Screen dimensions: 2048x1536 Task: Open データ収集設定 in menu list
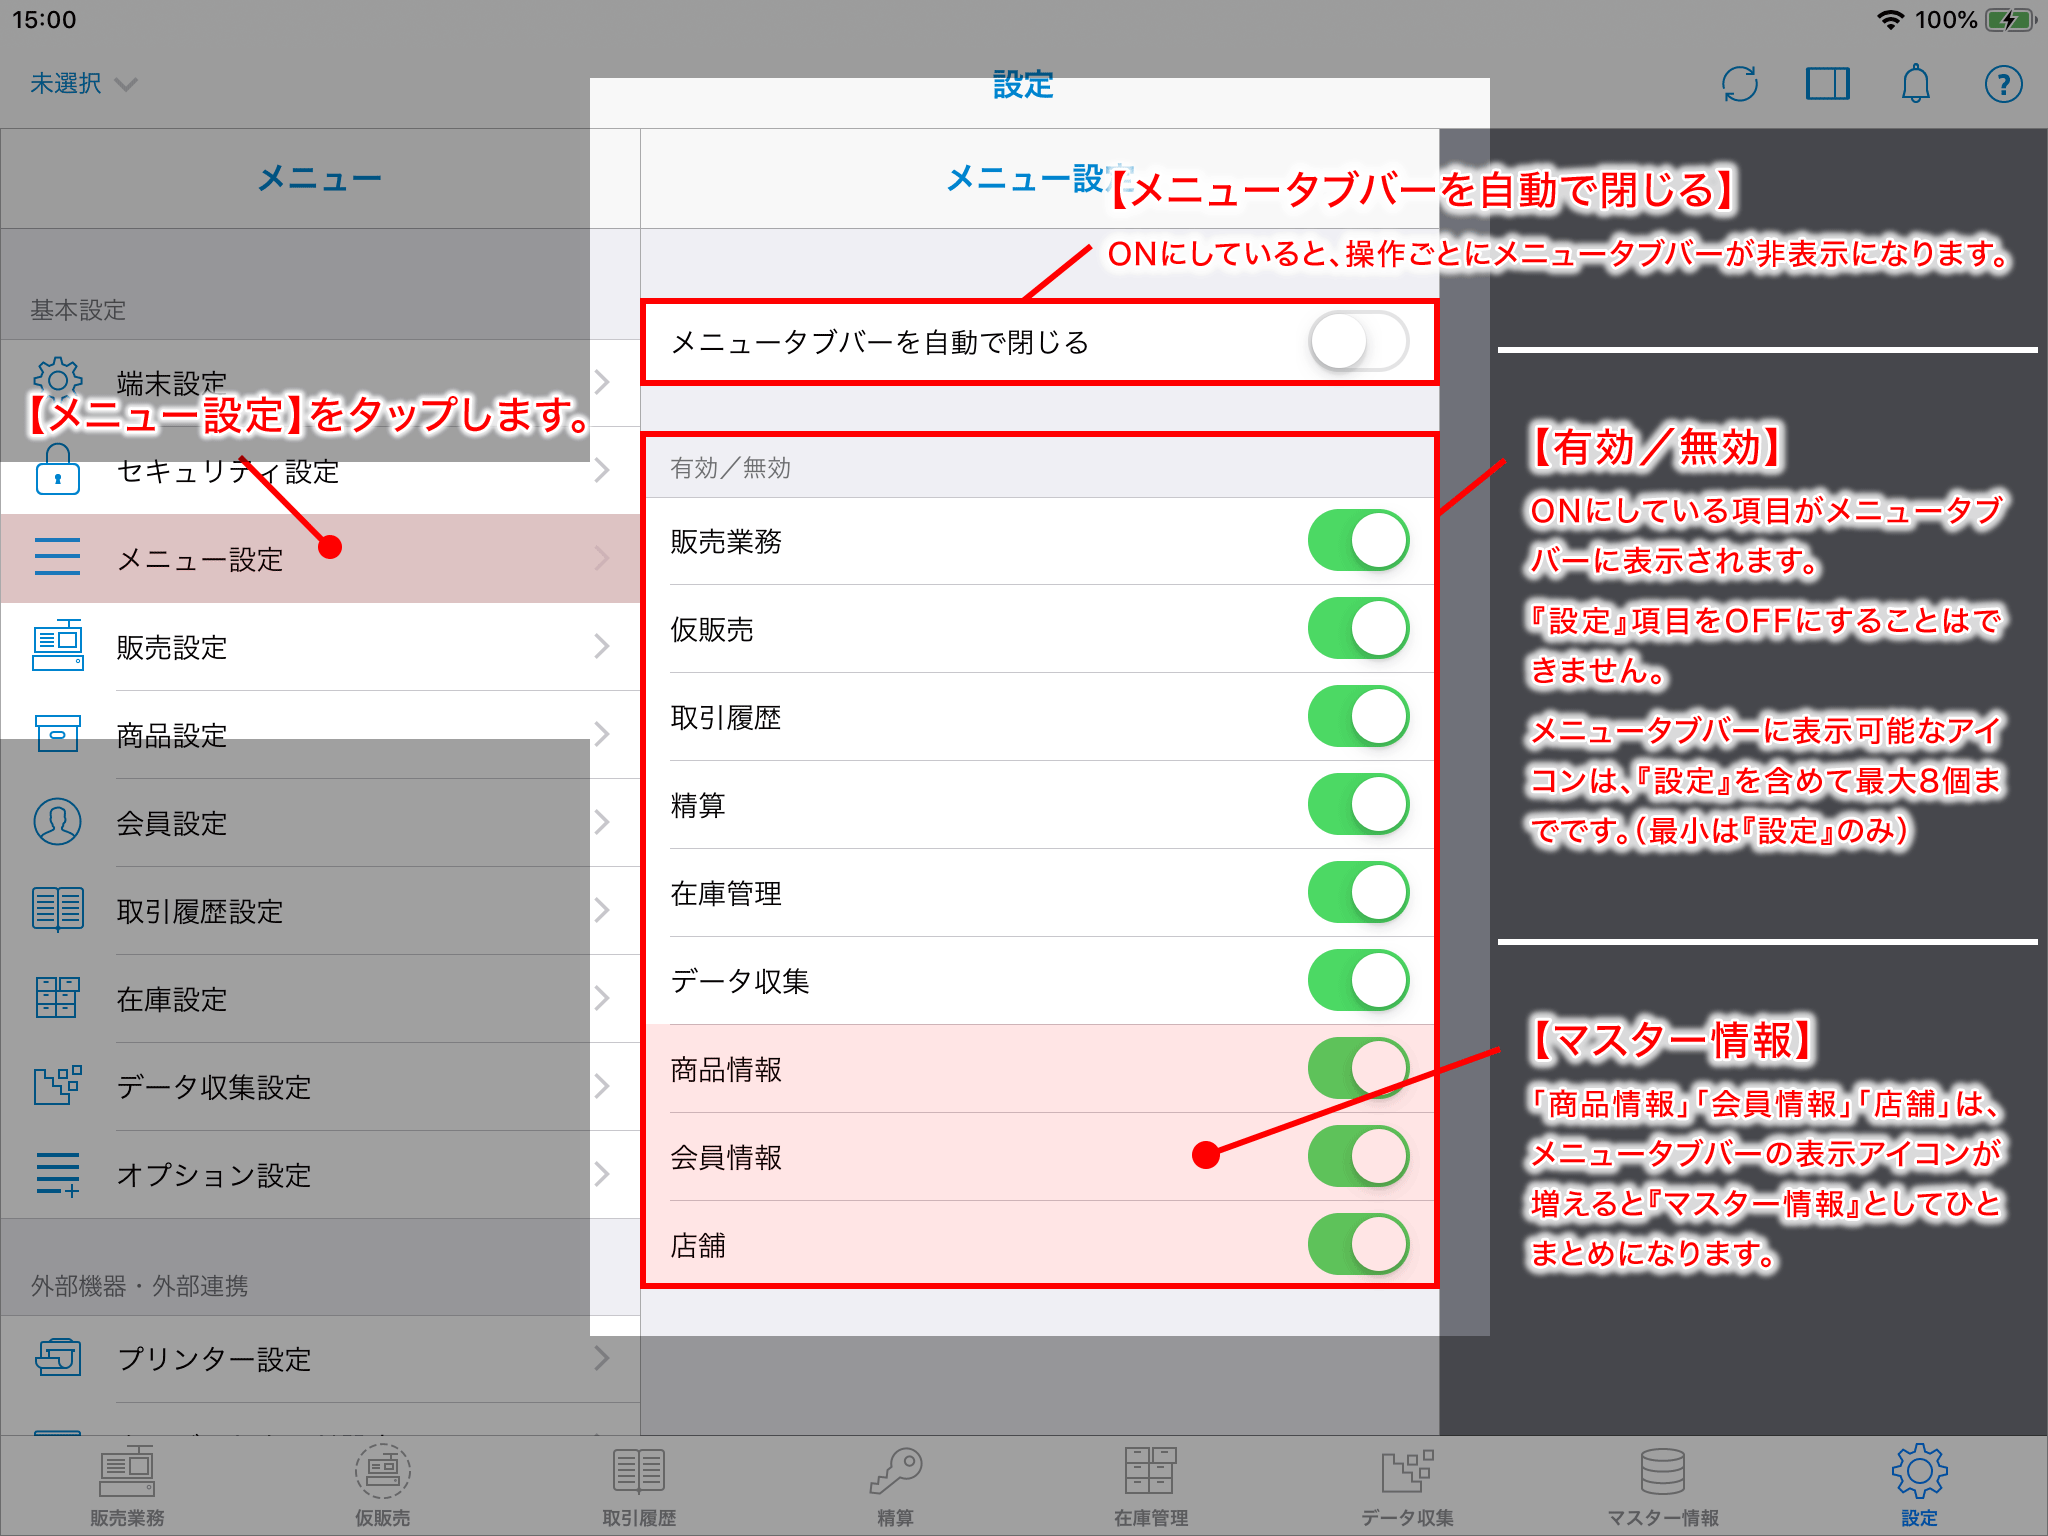(x=320, y=1085)
